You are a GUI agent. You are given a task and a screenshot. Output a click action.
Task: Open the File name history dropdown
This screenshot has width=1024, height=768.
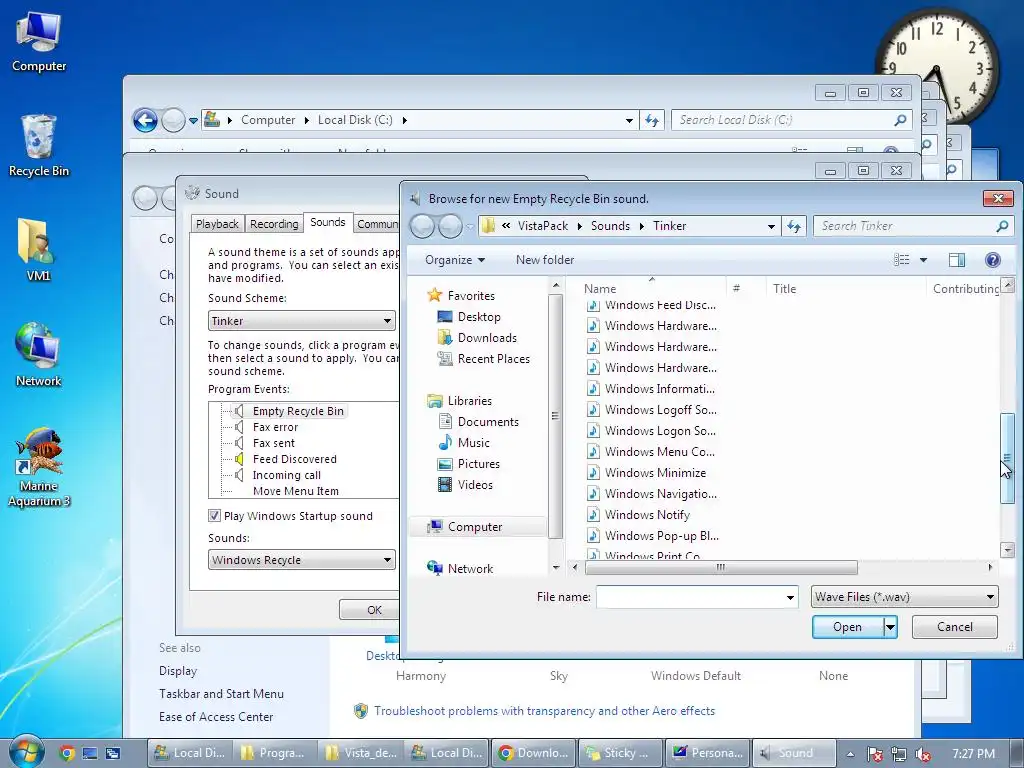790,597
